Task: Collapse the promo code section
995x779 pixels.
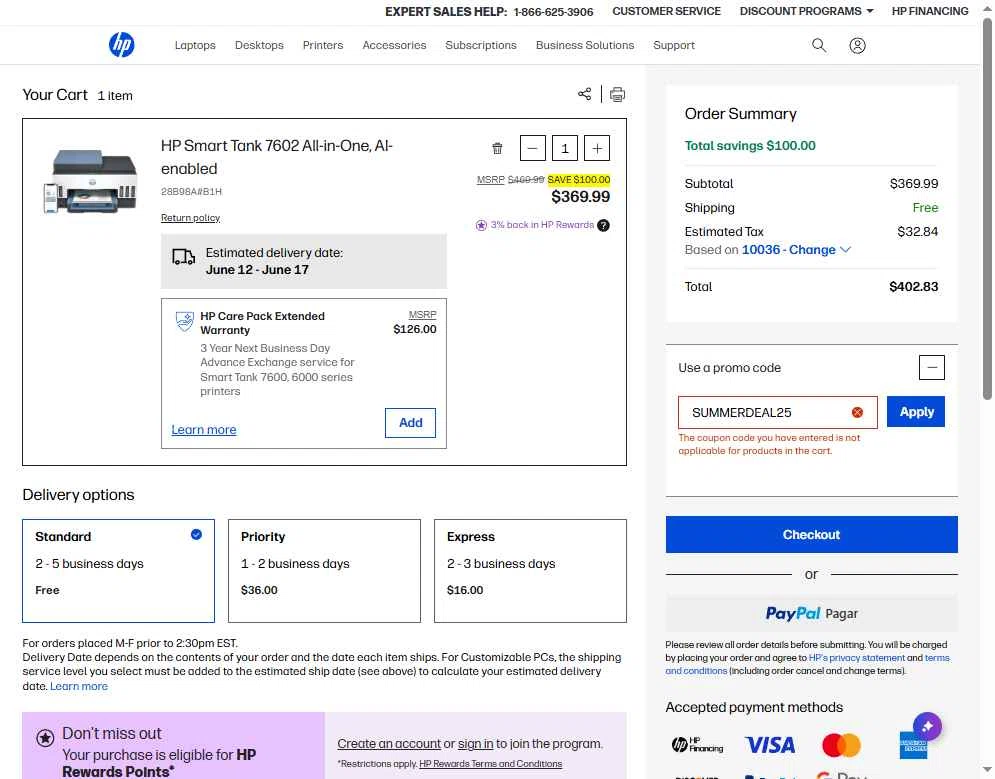Action: [932, 367]
